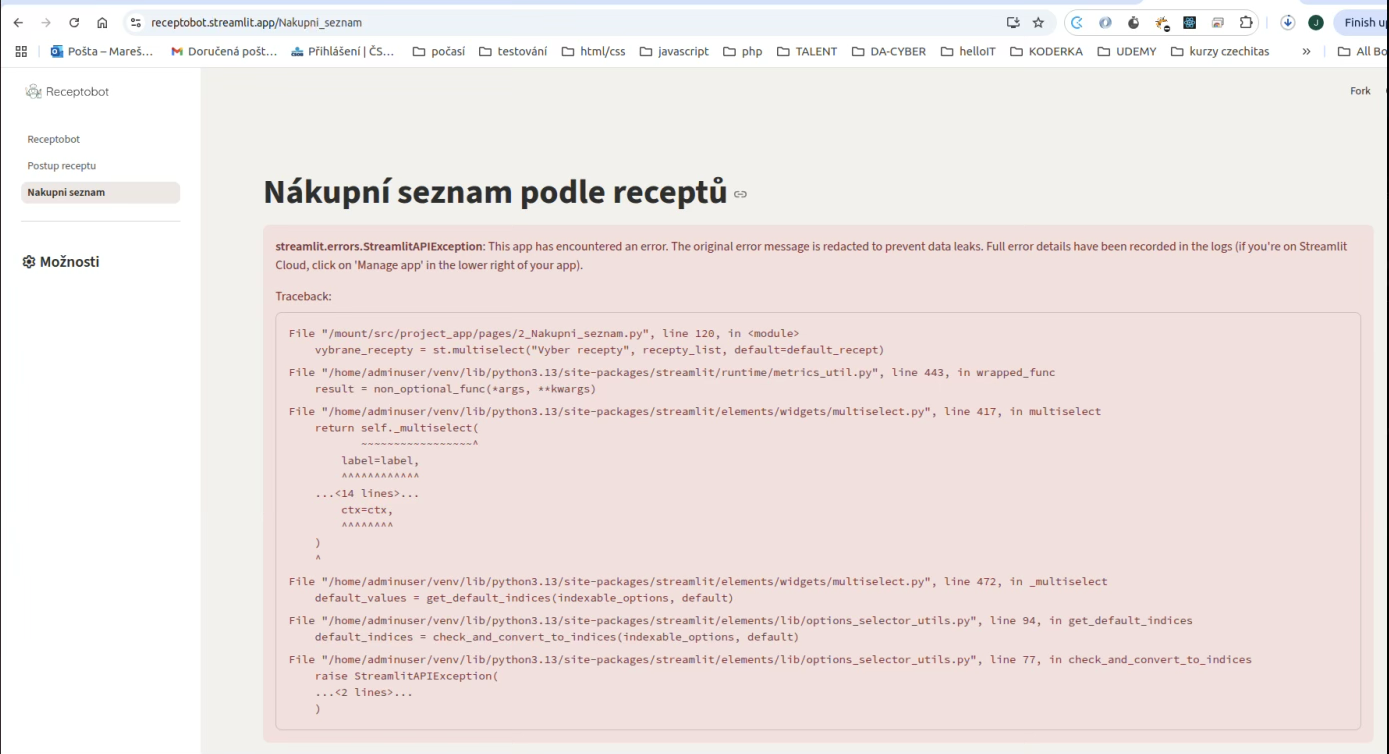Click the Fork button

tap(1360, 91)
